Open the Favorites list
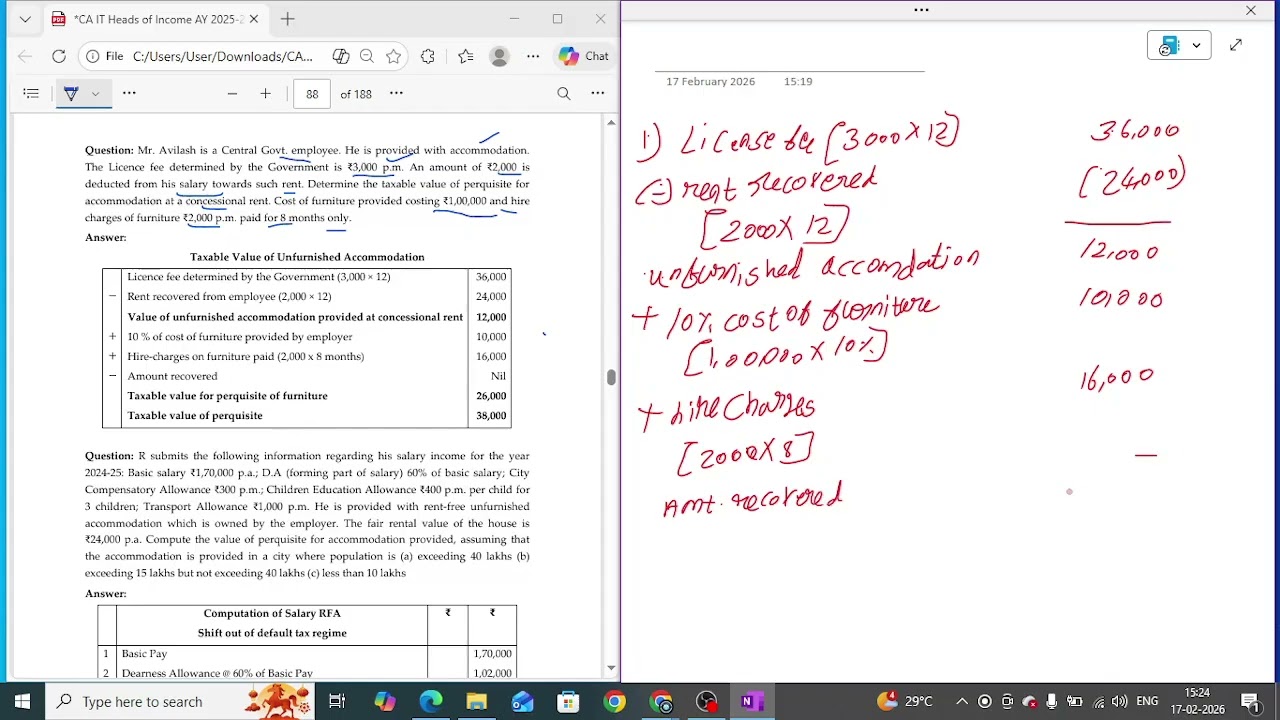The image size is (1280, 720). click(465, 56)
